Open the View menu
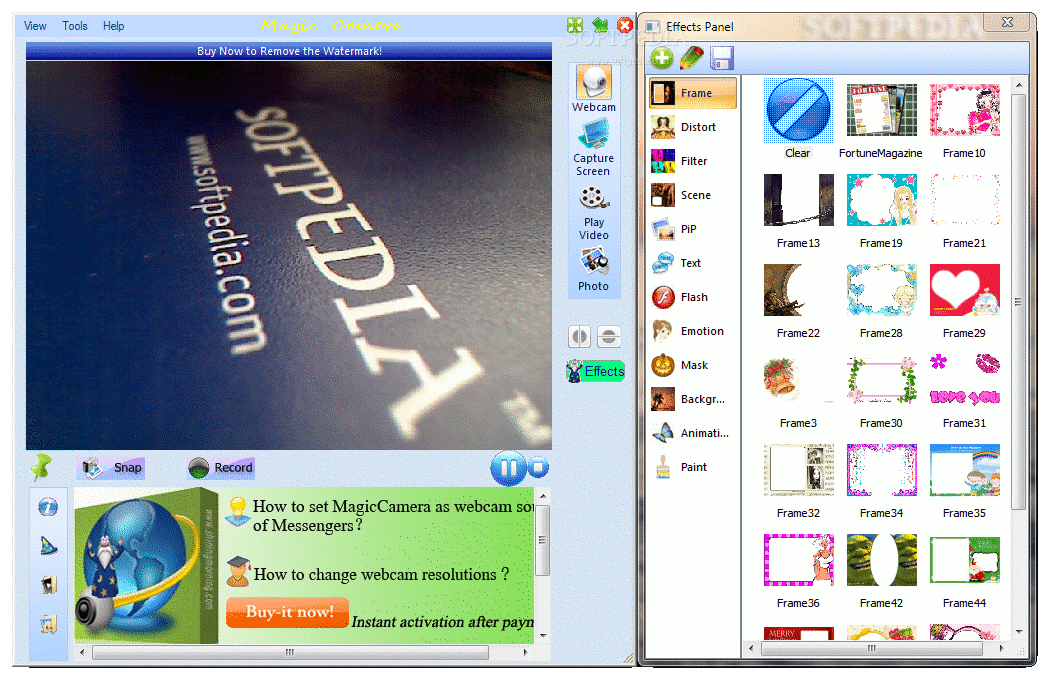This screenshot has width=1057, height=687. (35, 26)
